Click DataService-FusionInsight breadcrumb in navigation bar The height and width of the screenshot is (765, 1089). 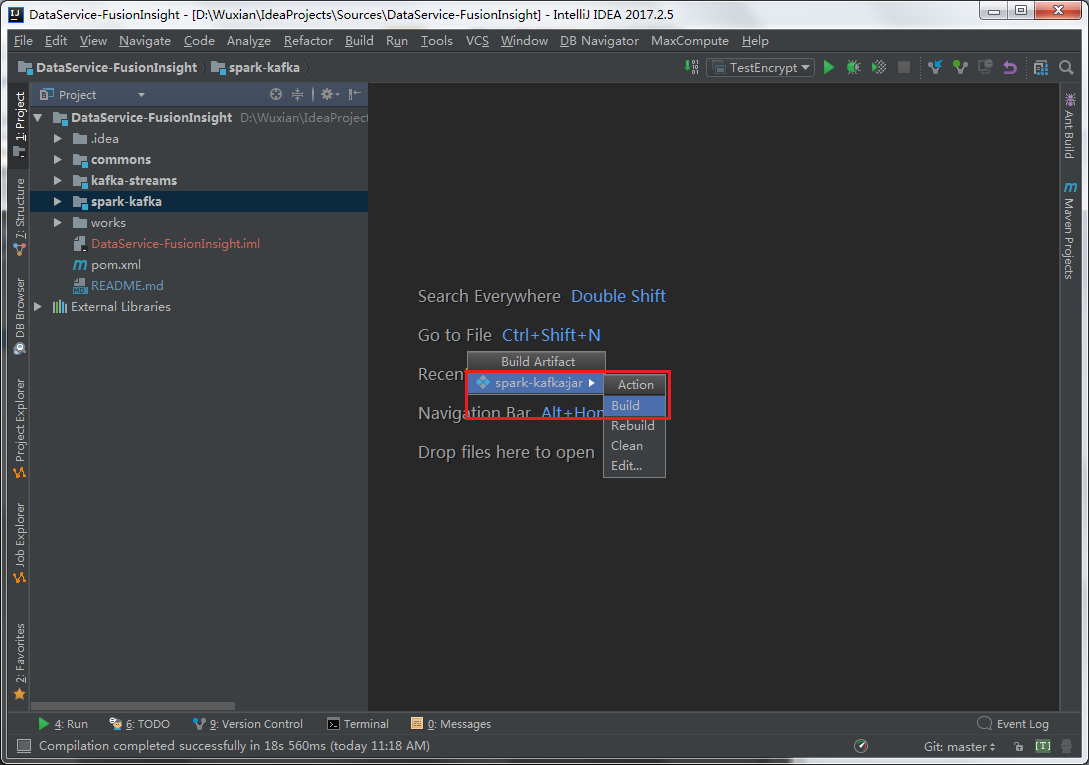[x=108, y=67]
